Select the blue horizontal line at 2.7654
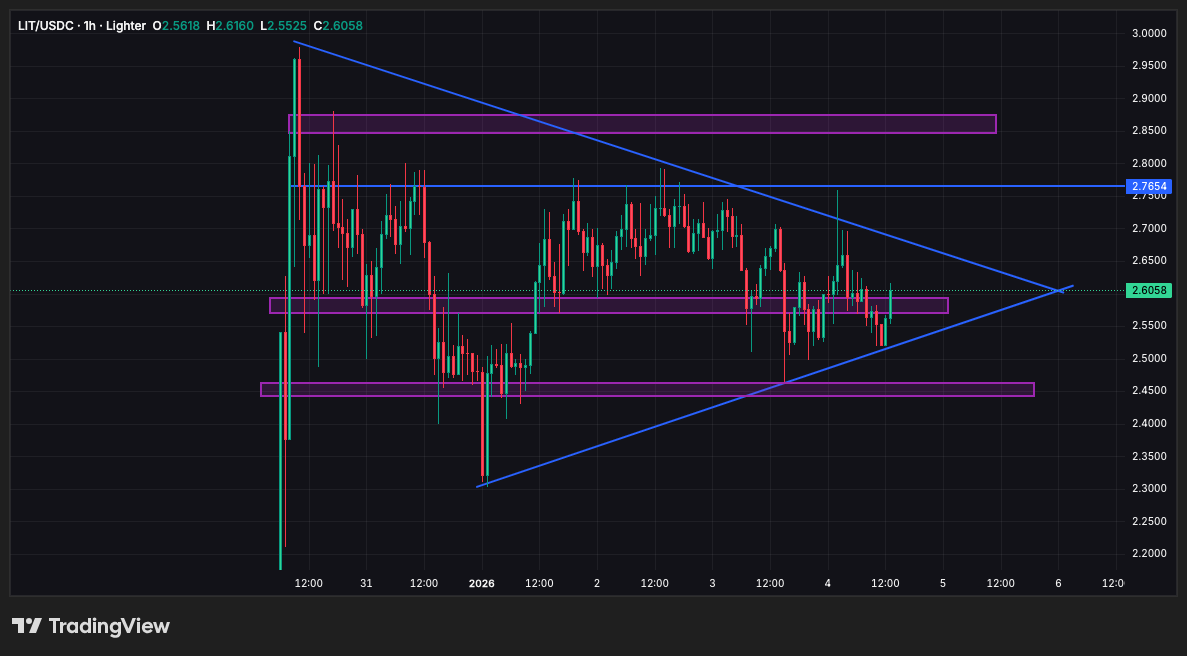The image size is (1187, 656). [708, 186]
